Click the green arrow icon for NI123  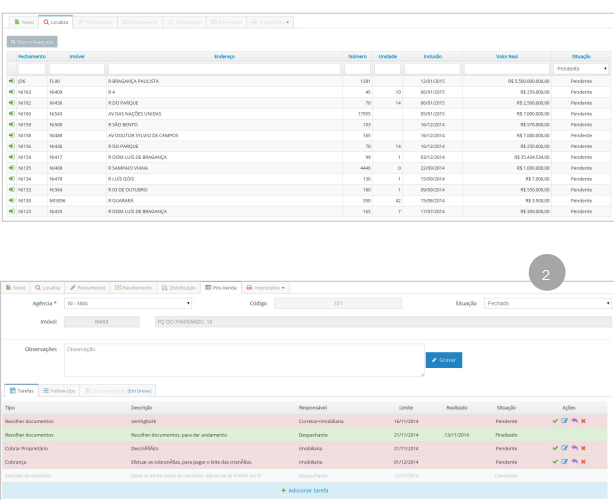coord(11,211)
